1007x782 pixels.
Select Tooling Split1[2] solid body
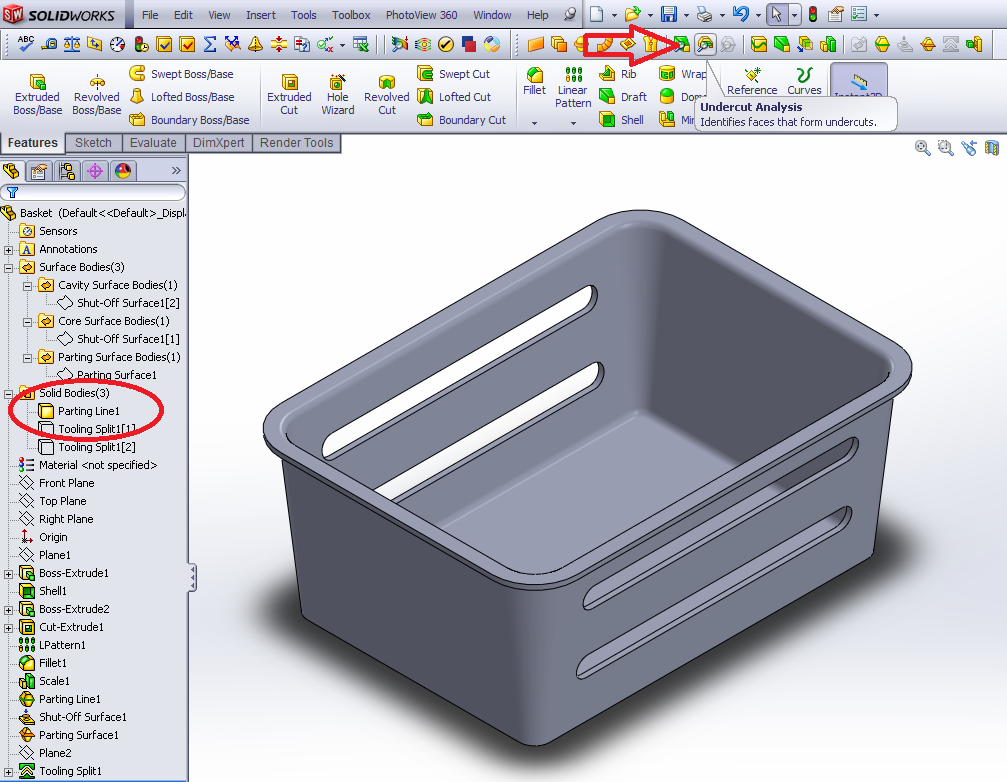tap(87, 447)
